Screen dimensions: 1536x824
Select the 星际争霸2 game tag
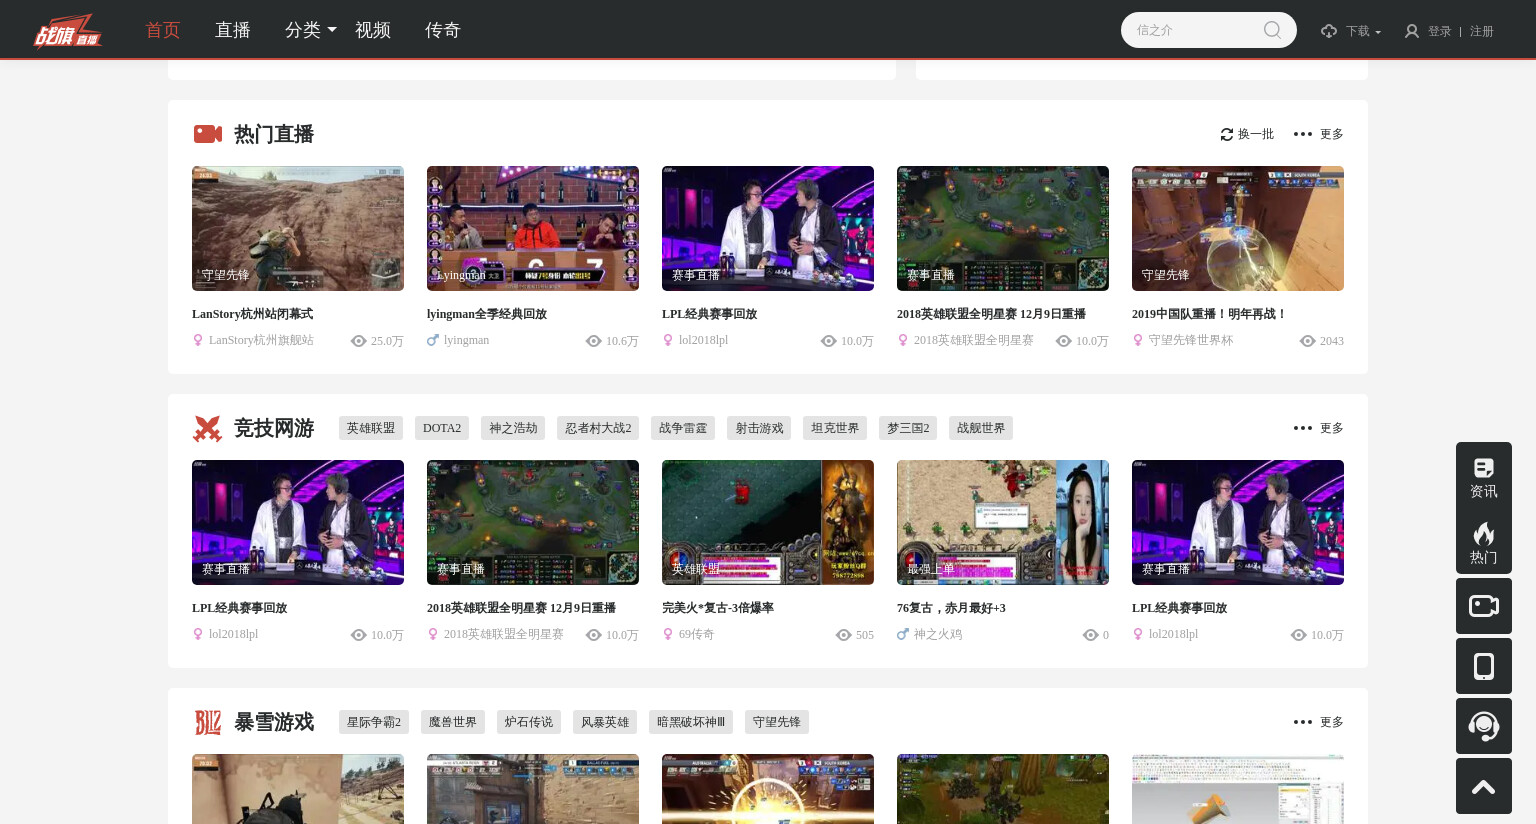coord(374,722)
